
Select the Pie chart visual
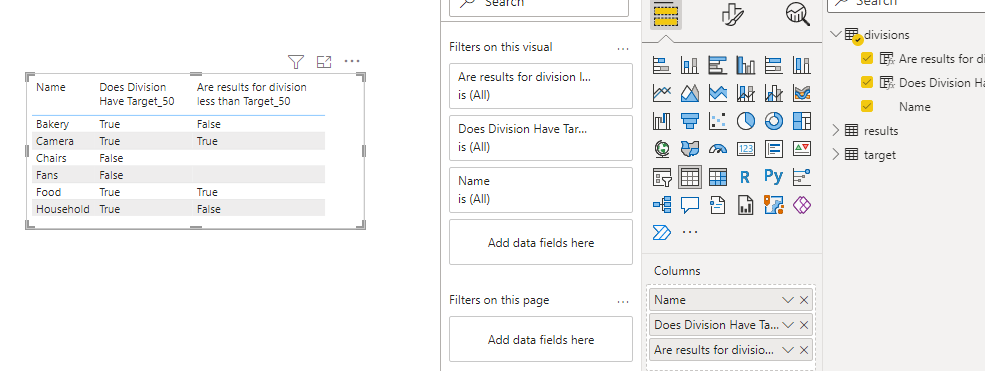point(746,121)
